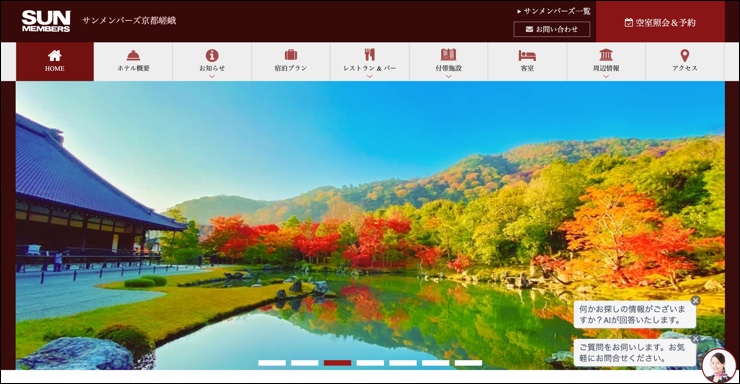Open the 空室照会&予約 reservation button
Viewport: 740px width, 384px height.
pos(660,22)
